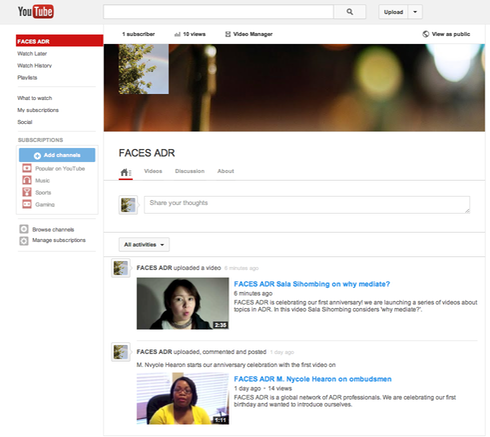This screenshot has height=437, width=490.
Task: Click the Gaming channel icon
Action: [27, 204]
